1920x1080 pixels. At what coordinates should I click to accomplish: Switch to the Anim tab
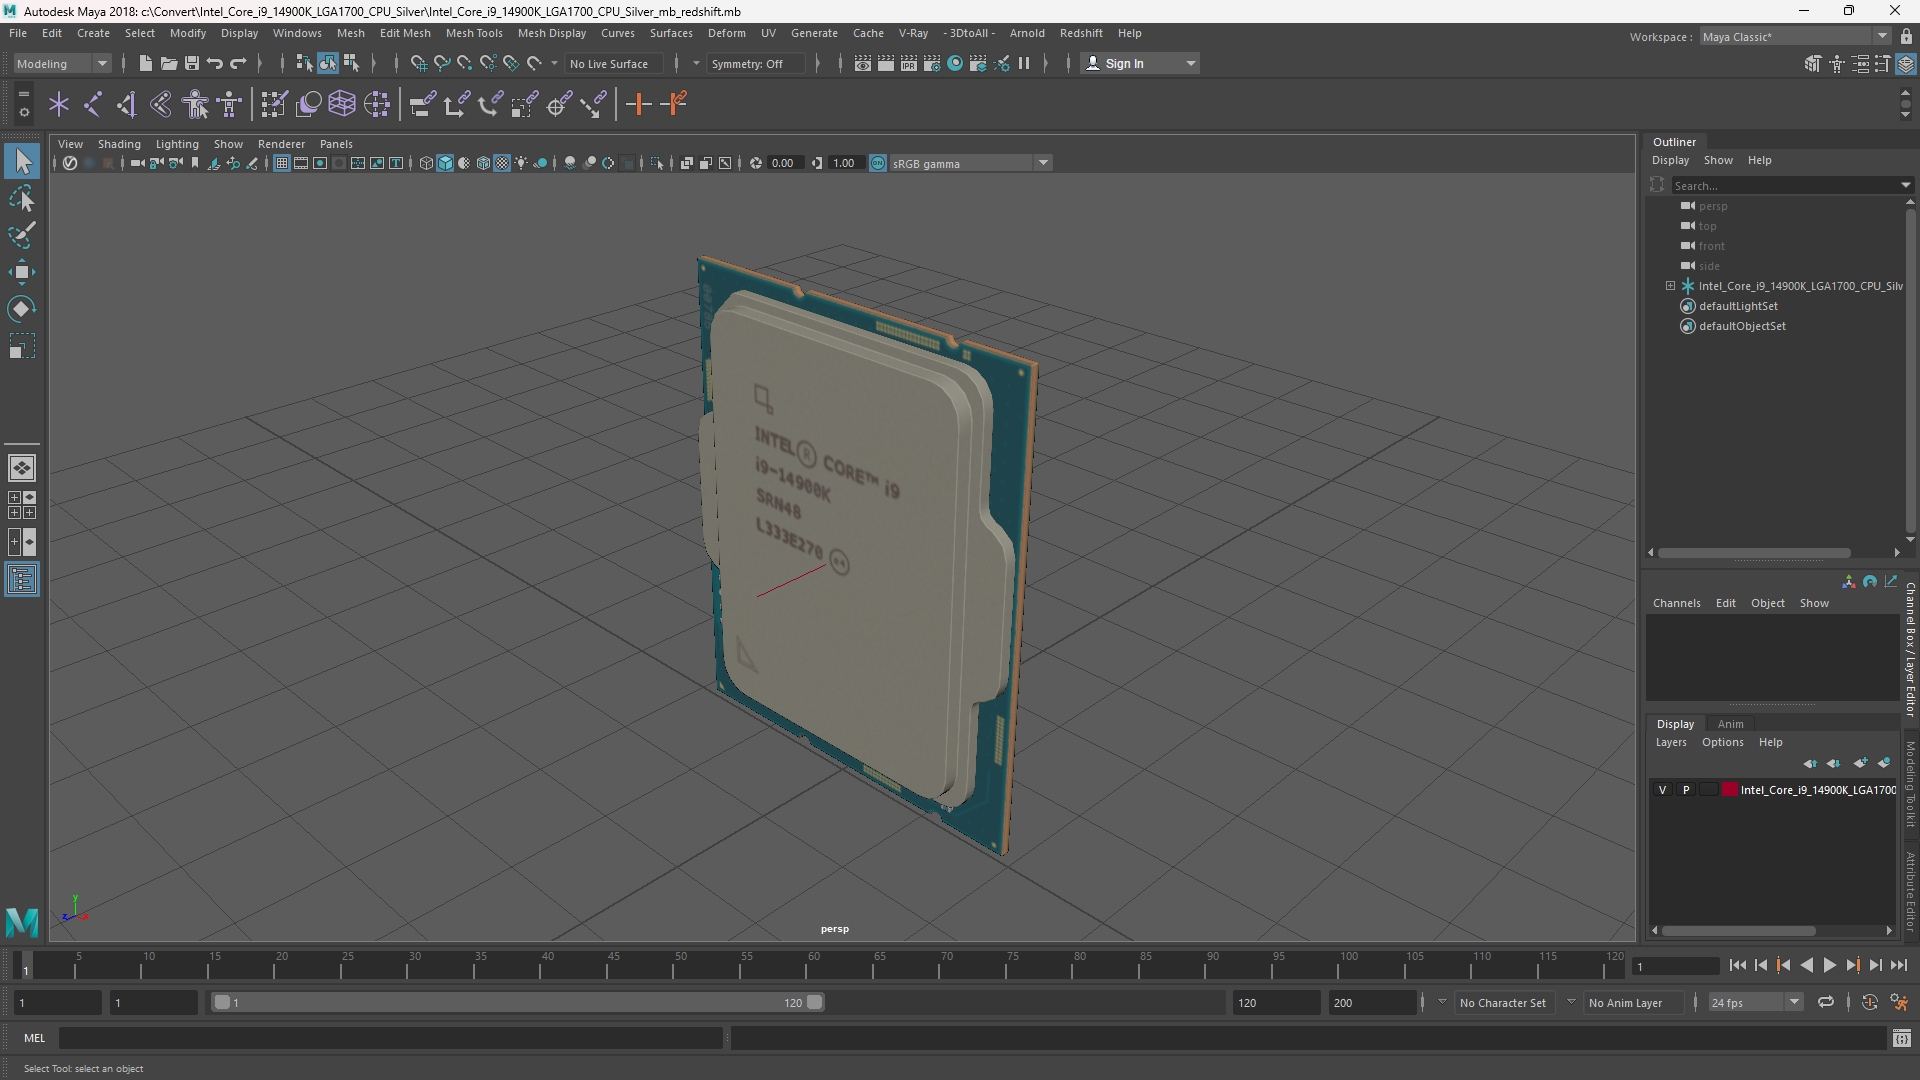click(1730, 724)
